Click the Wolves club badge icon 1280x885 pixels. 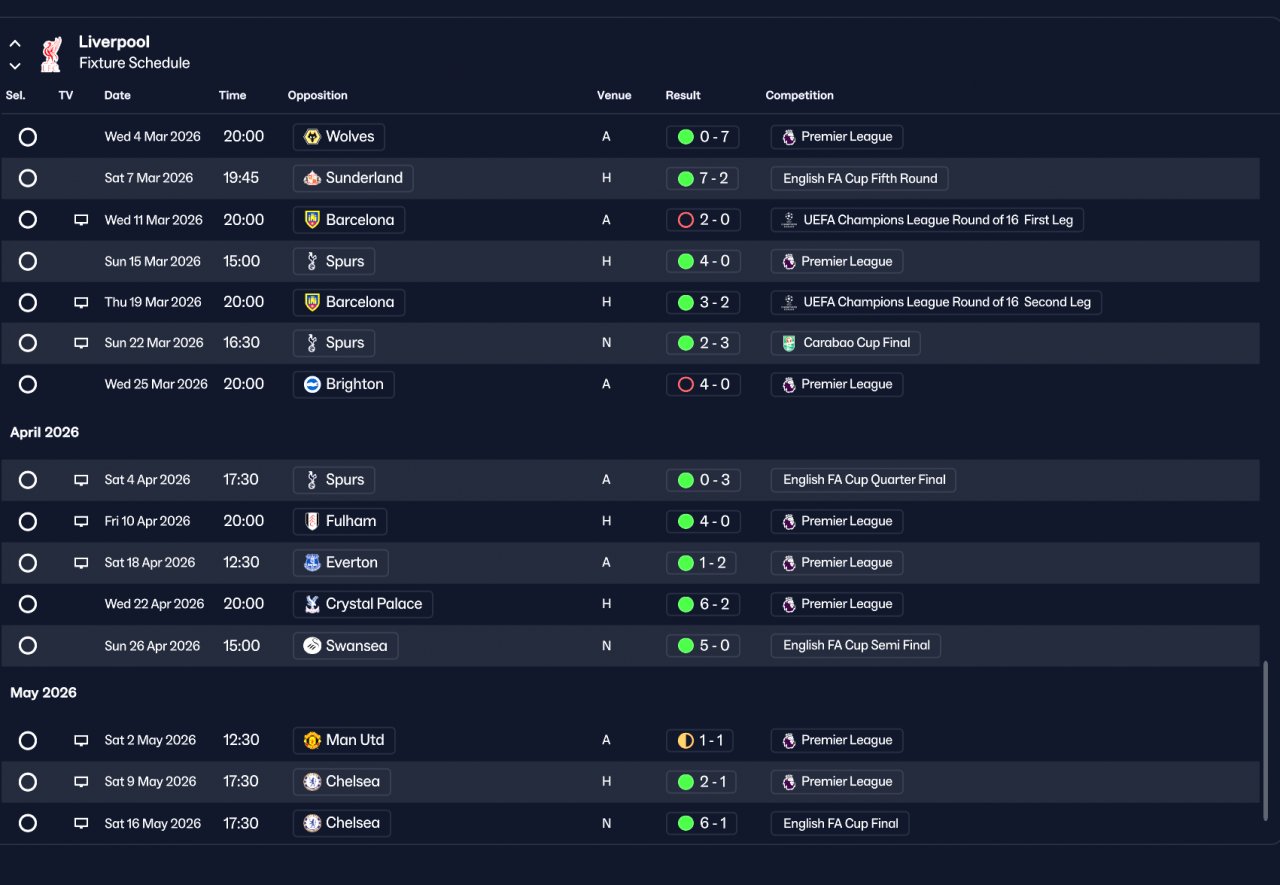pyautogui.click(x=312, y=137)
